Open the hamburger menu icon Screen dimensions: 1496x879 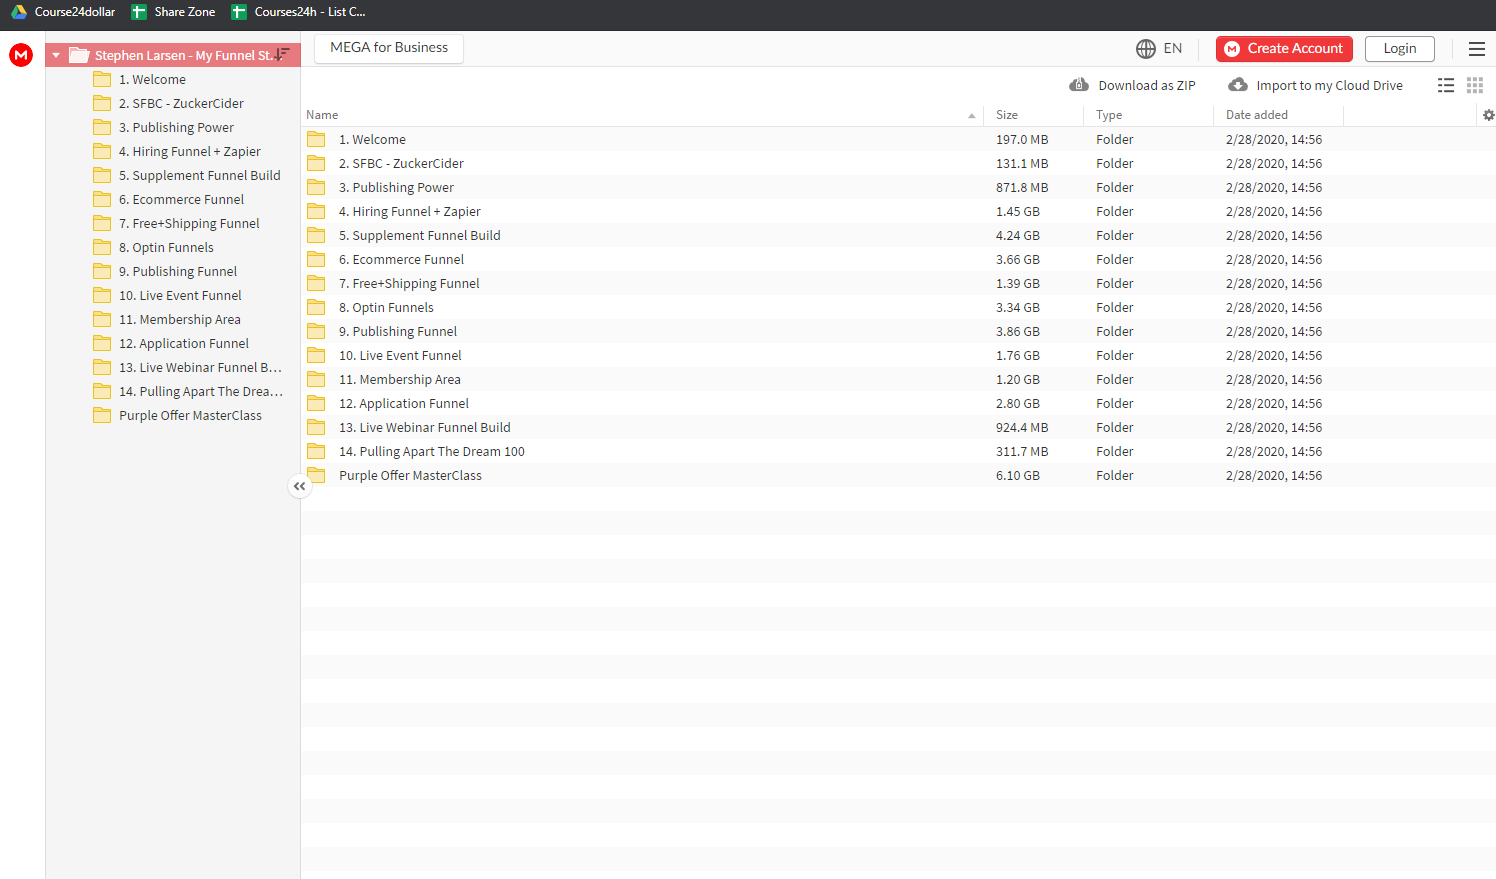[x=1476, y=48]
